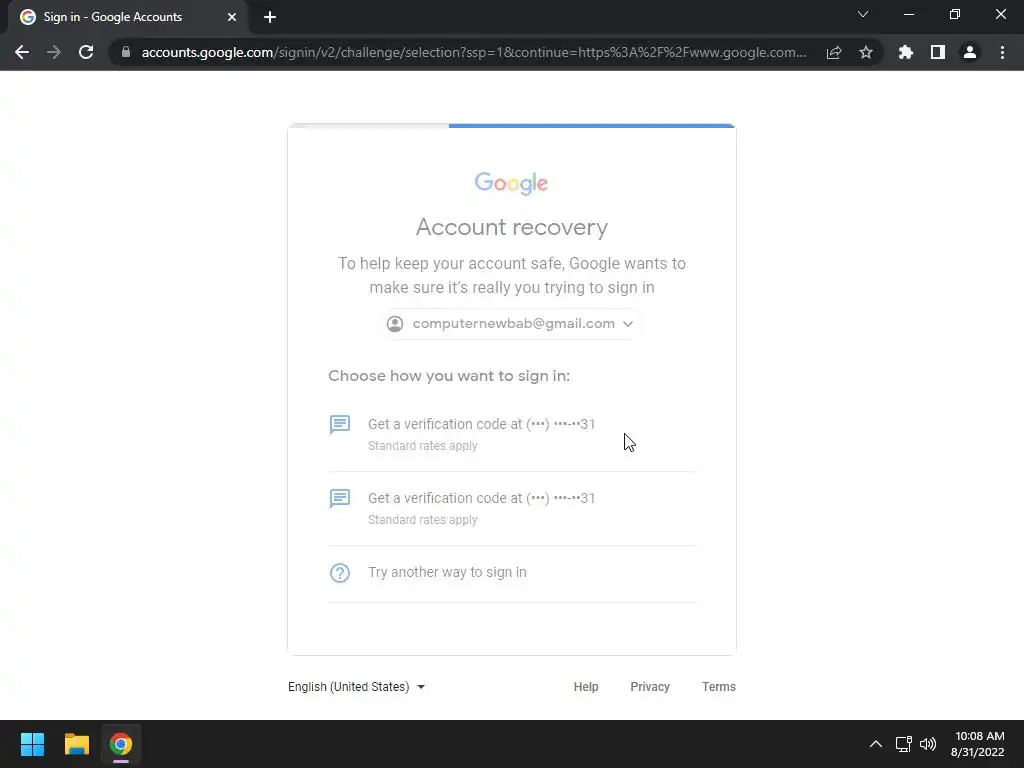Open a new tab with the plus button

click(270, 17)
